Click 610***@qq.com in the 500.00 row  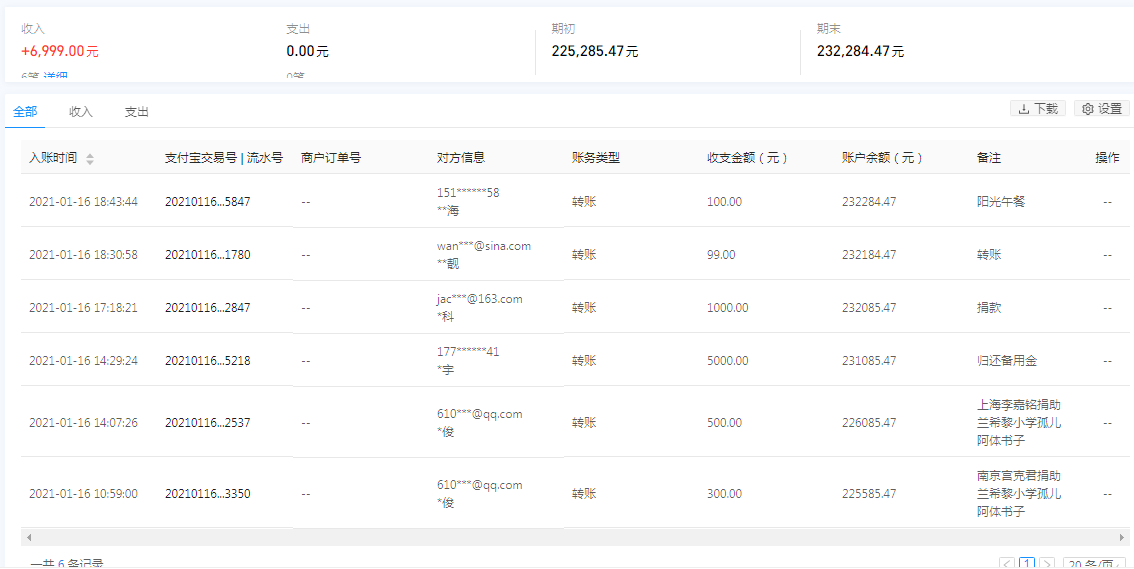479,414
